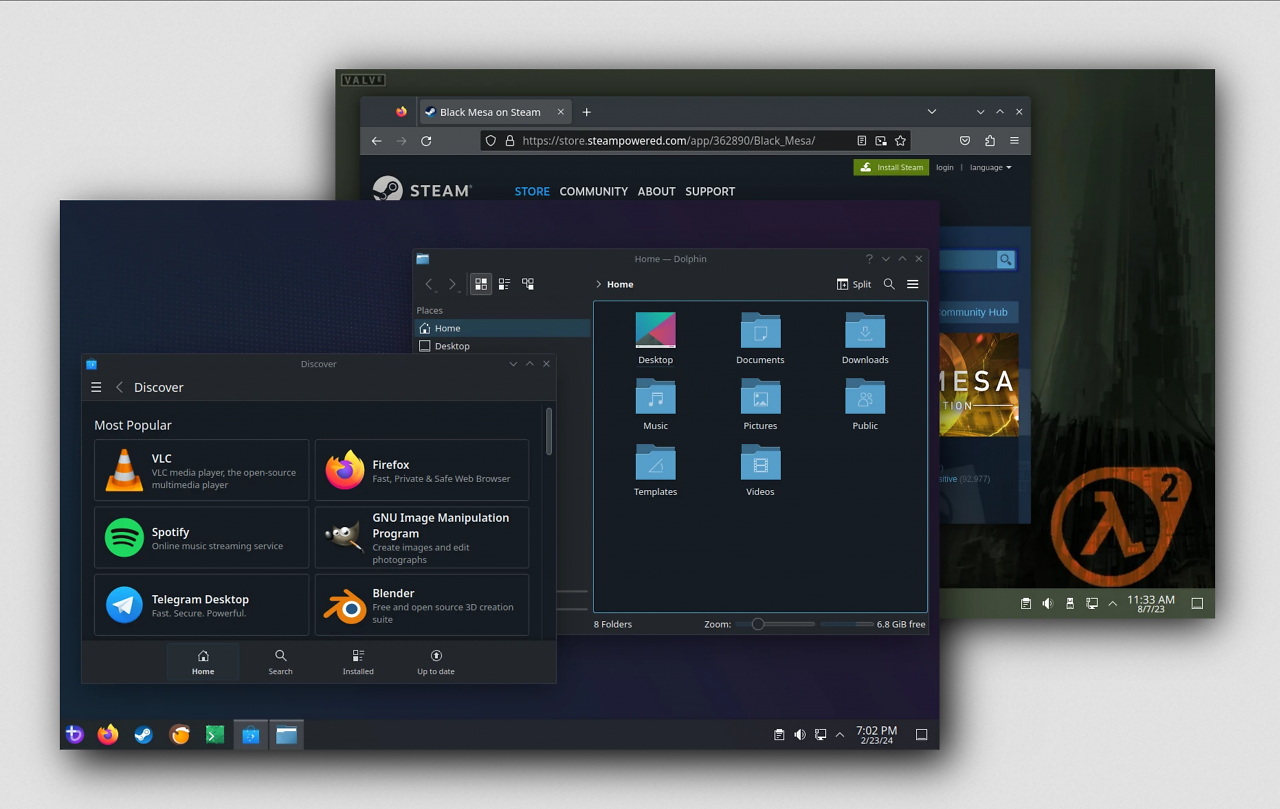
Task: Open the Blender app entry in Discover
Action: tap(422, 605)
